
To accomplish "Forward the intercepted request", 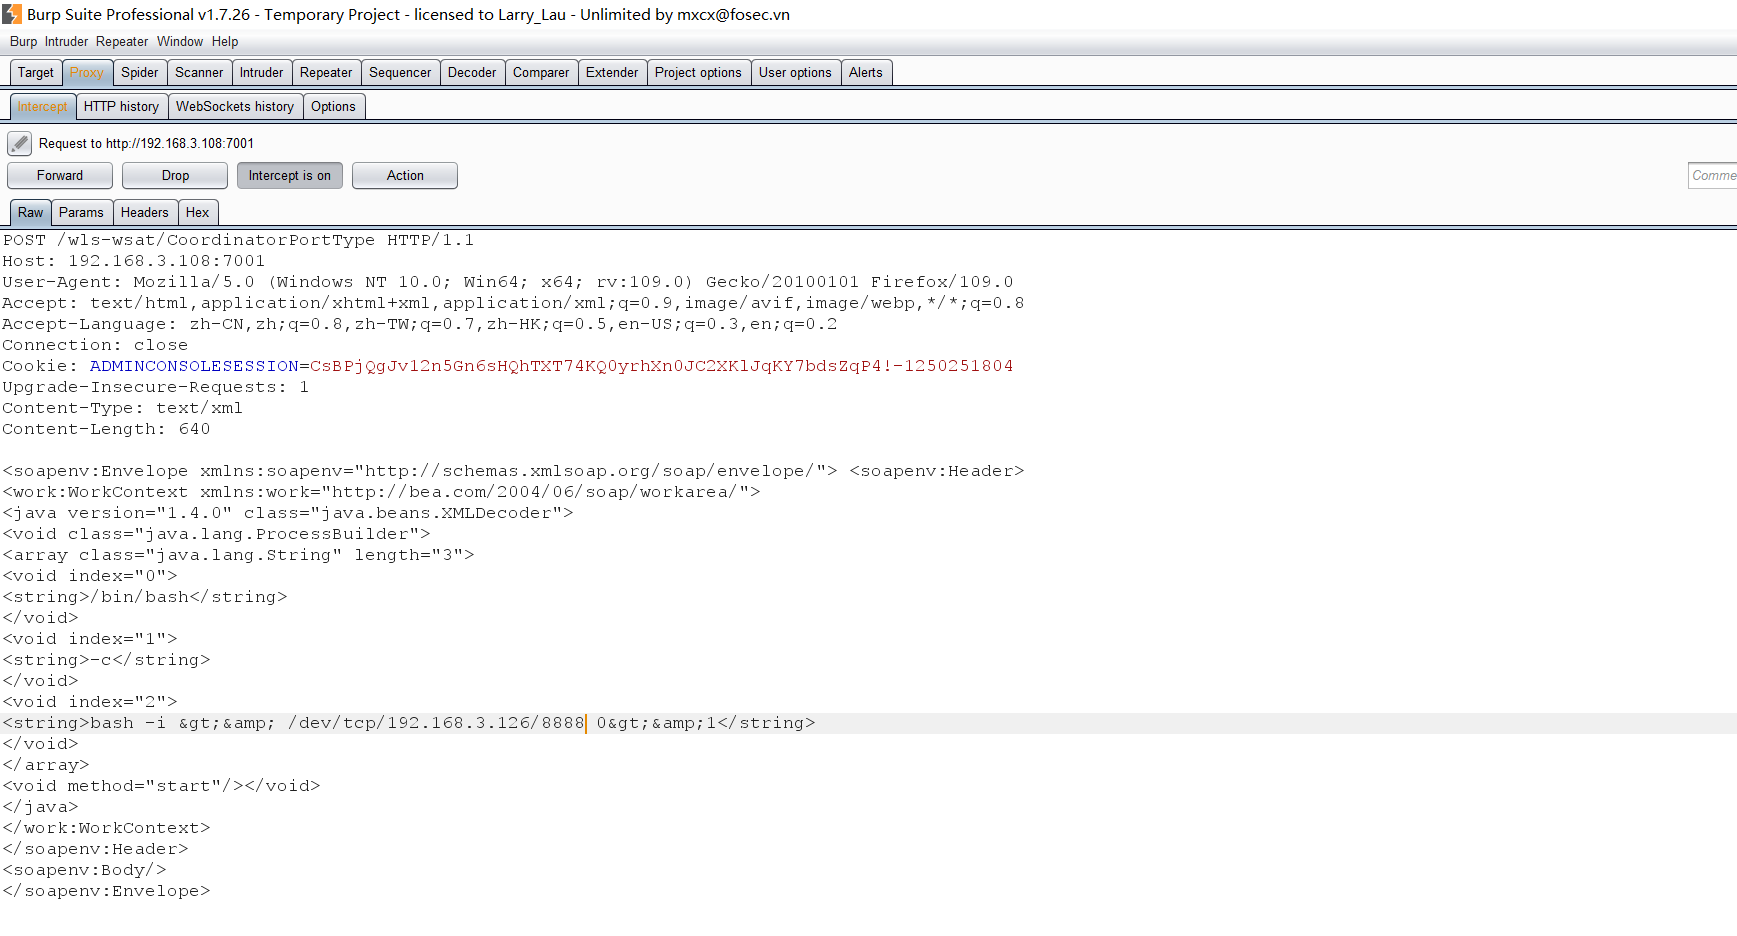I will (60, 176).
